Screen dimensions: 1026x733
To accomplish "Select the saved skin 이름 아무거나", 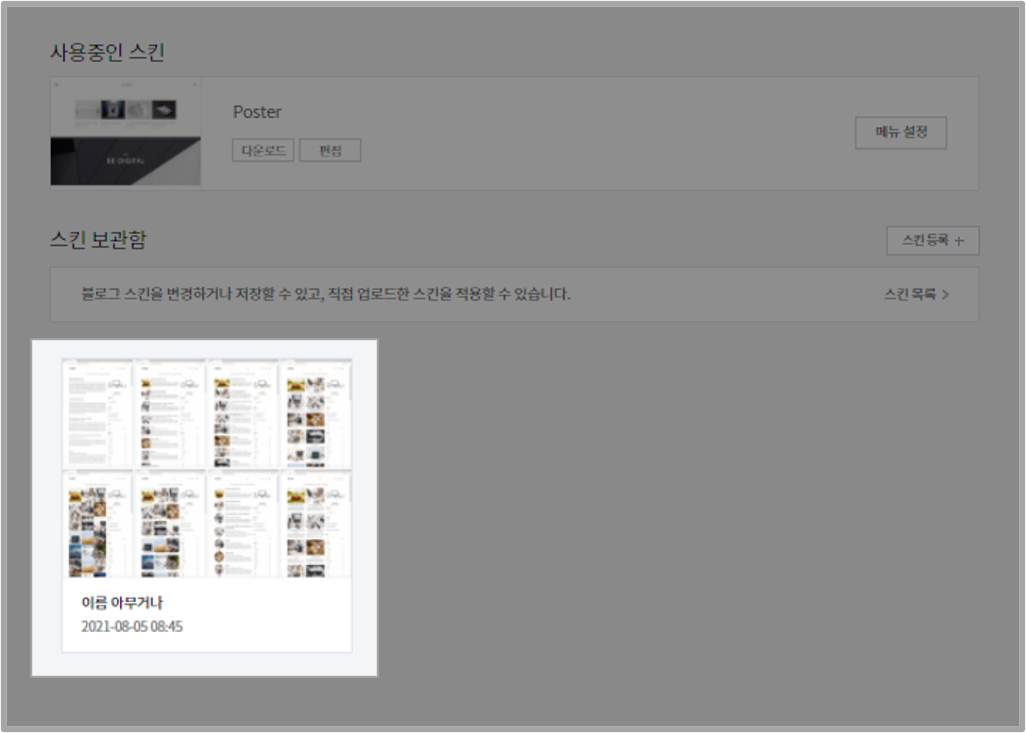I will pos(205,470).
